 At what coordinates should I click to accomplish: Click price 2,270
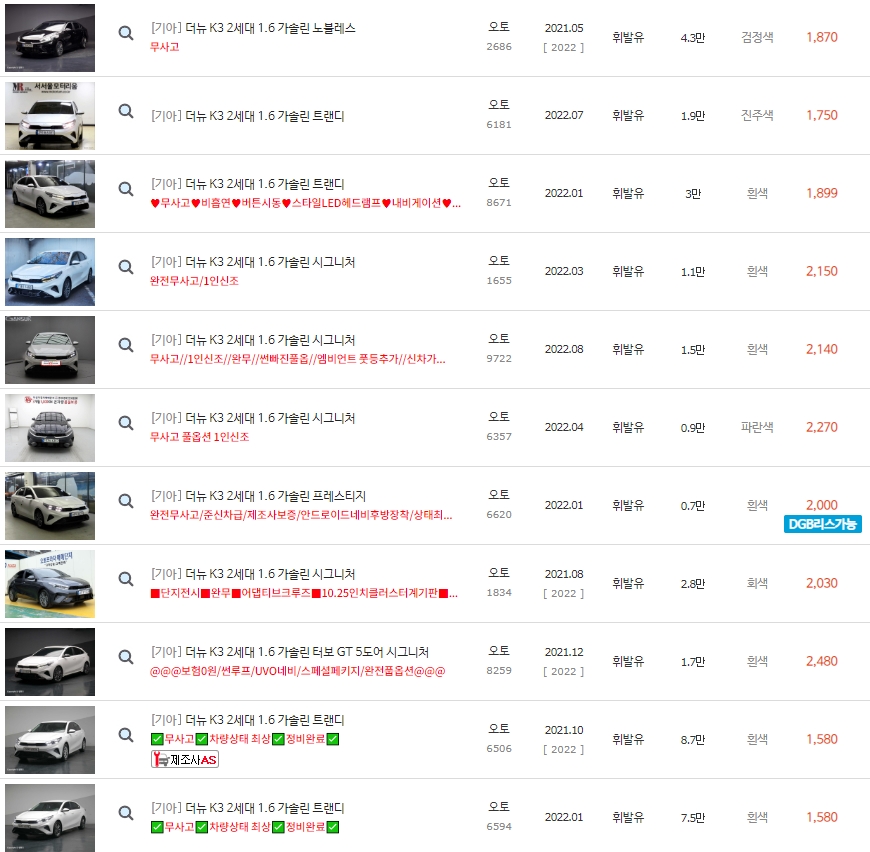[822, 427]
